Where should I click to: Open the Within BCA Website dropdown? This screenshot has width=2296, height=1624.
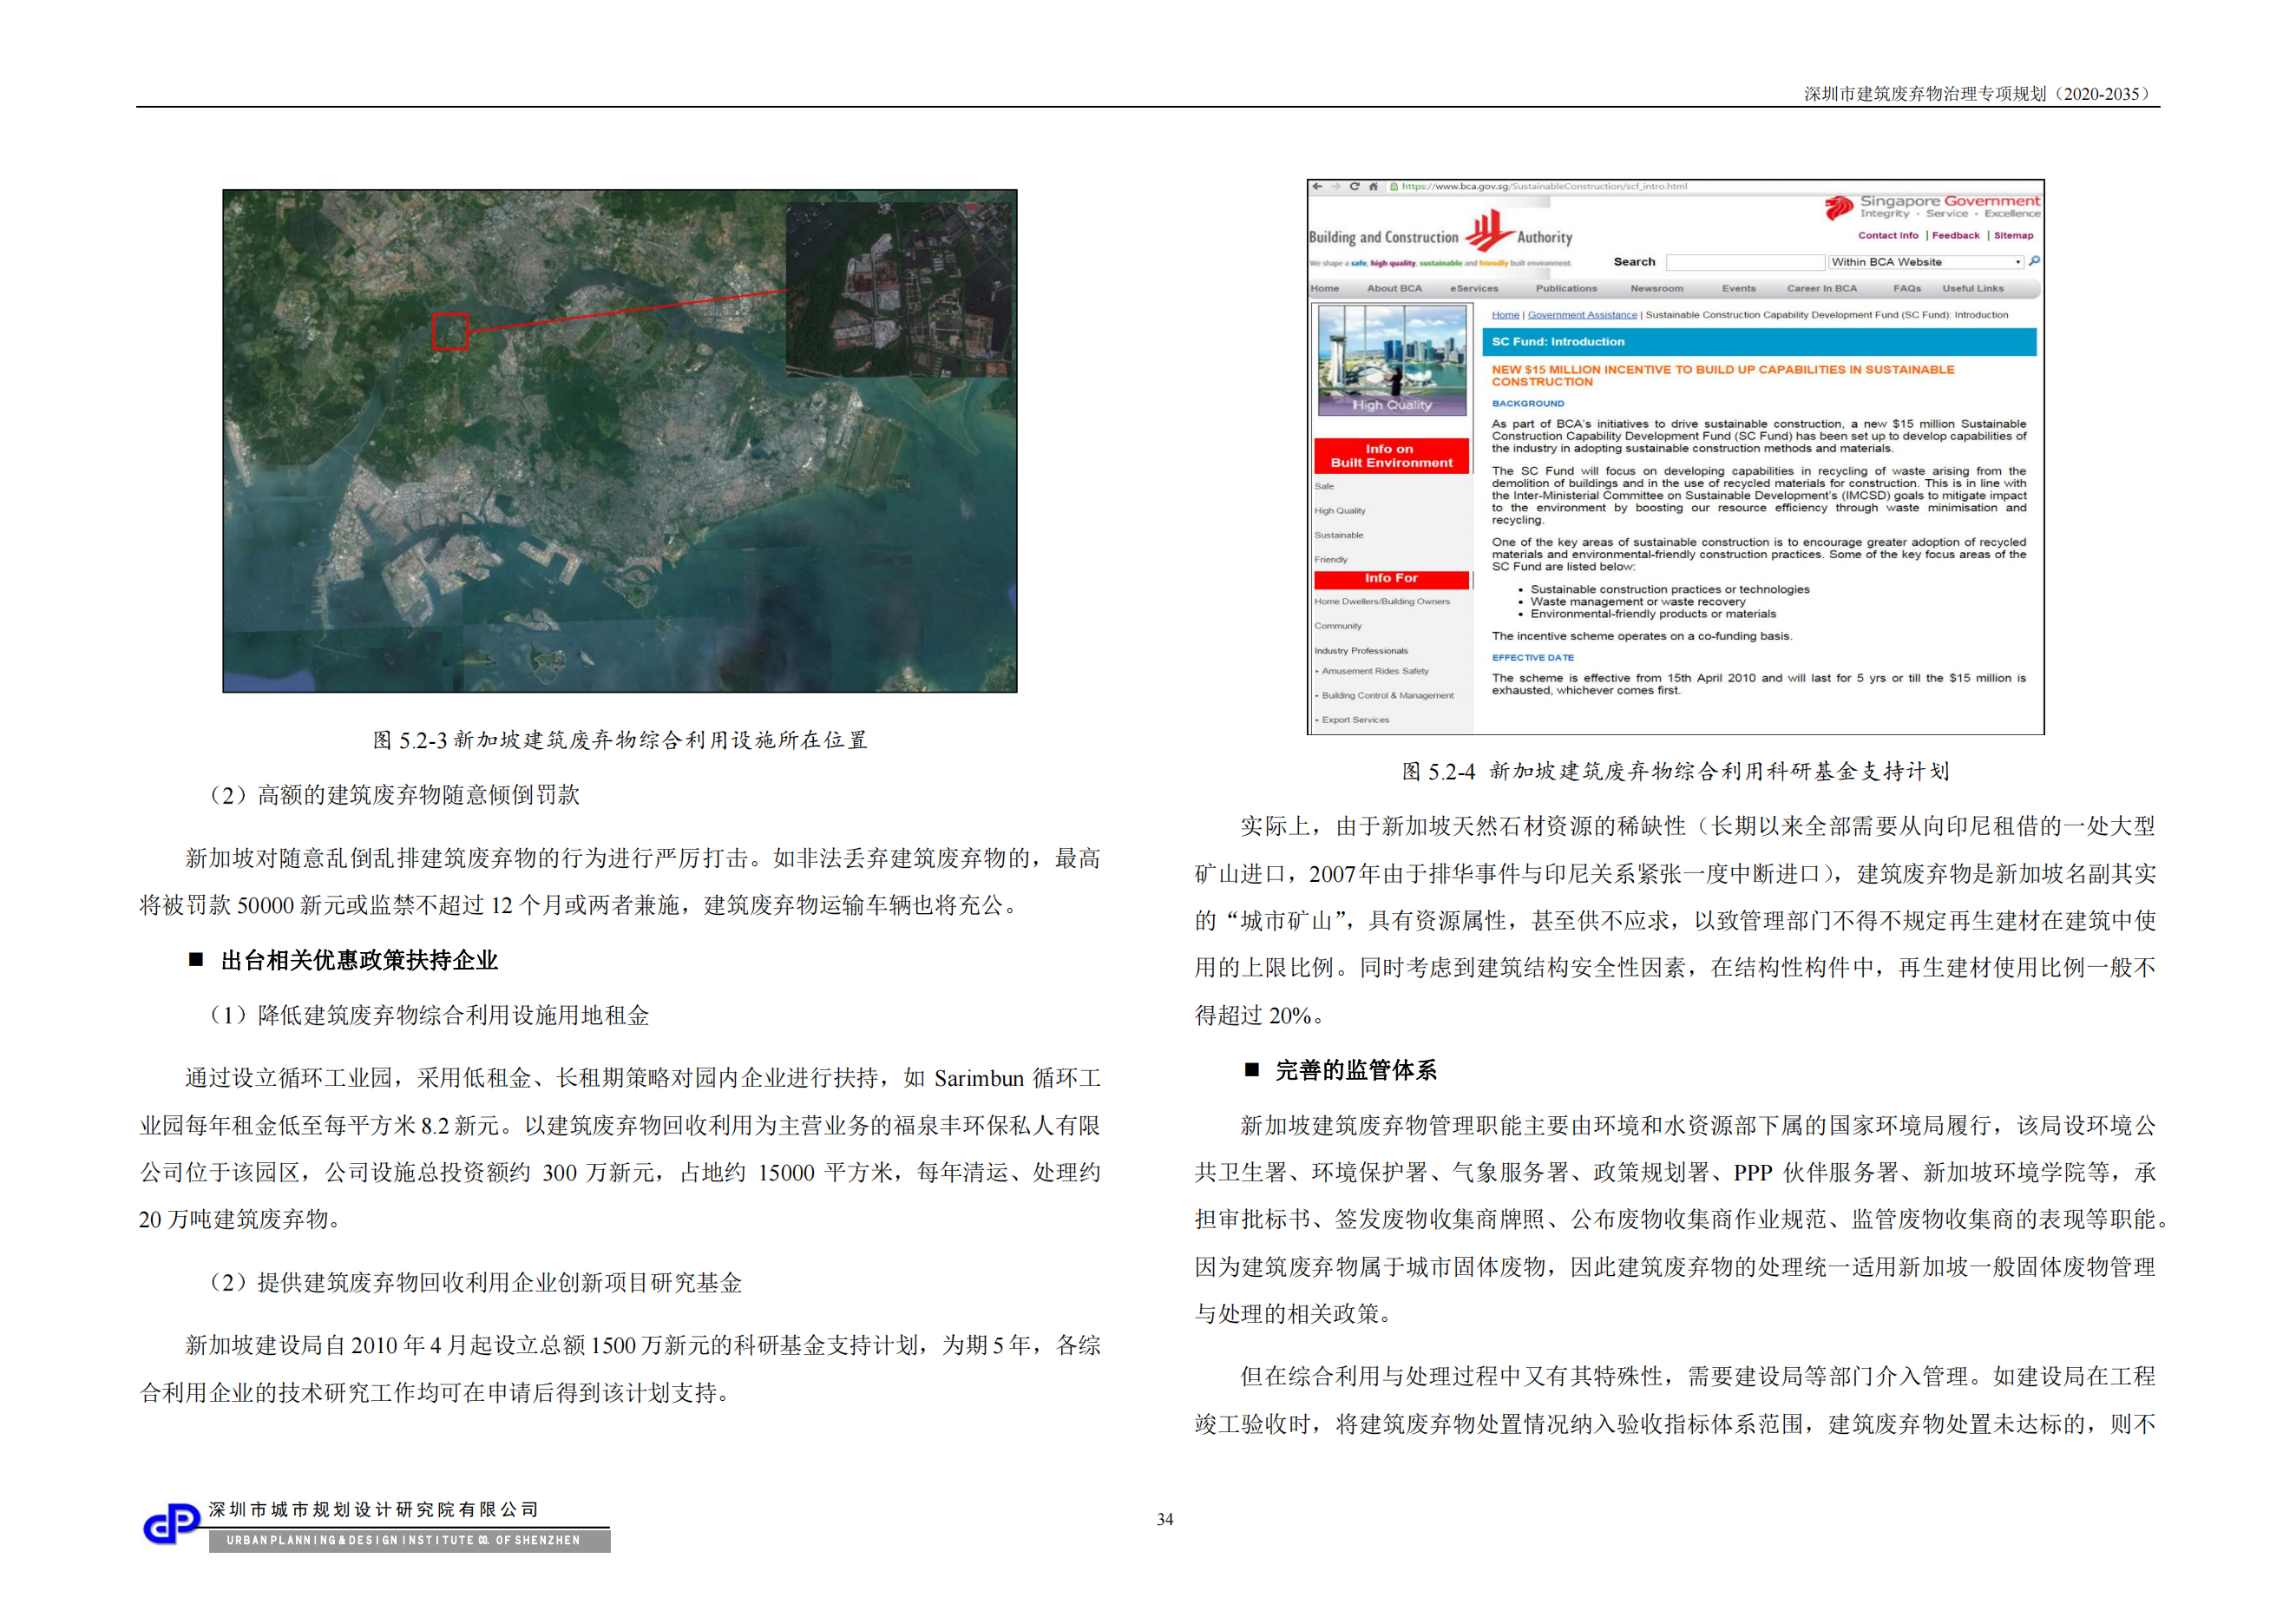coord(1926,262)
